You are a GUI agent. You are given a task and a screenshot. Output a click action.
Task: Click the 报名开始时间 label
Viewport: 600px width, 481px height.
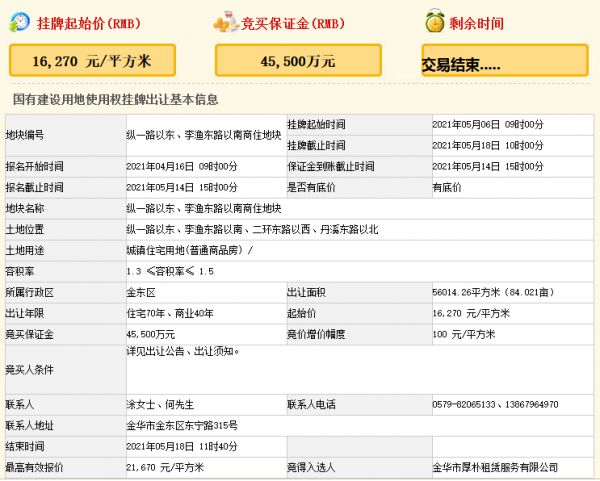34,166
